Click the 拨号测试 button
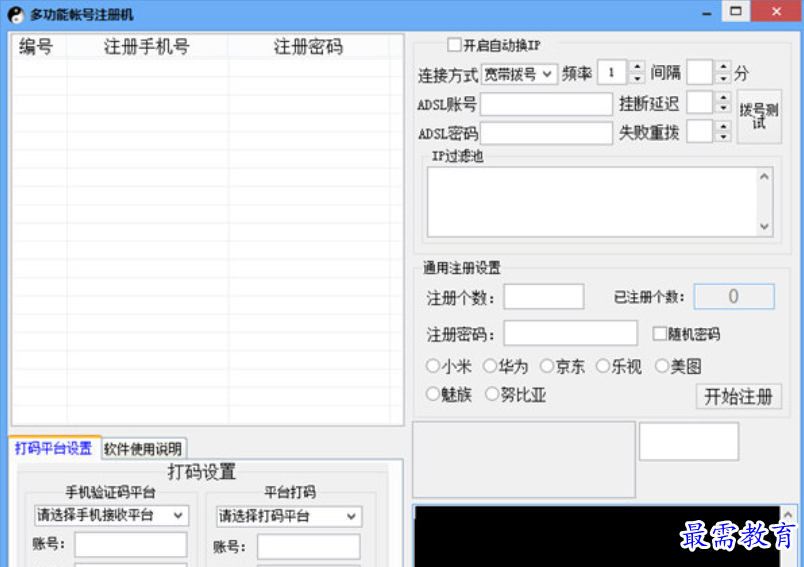Screen dimensions: 804x567 tap(759, 116)
